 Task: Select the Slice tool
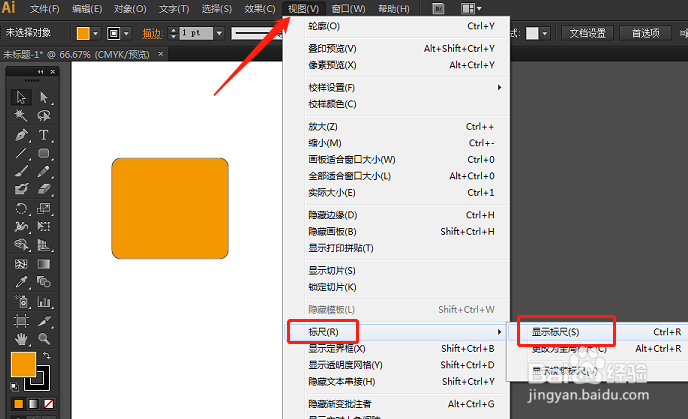coord(43,321)
